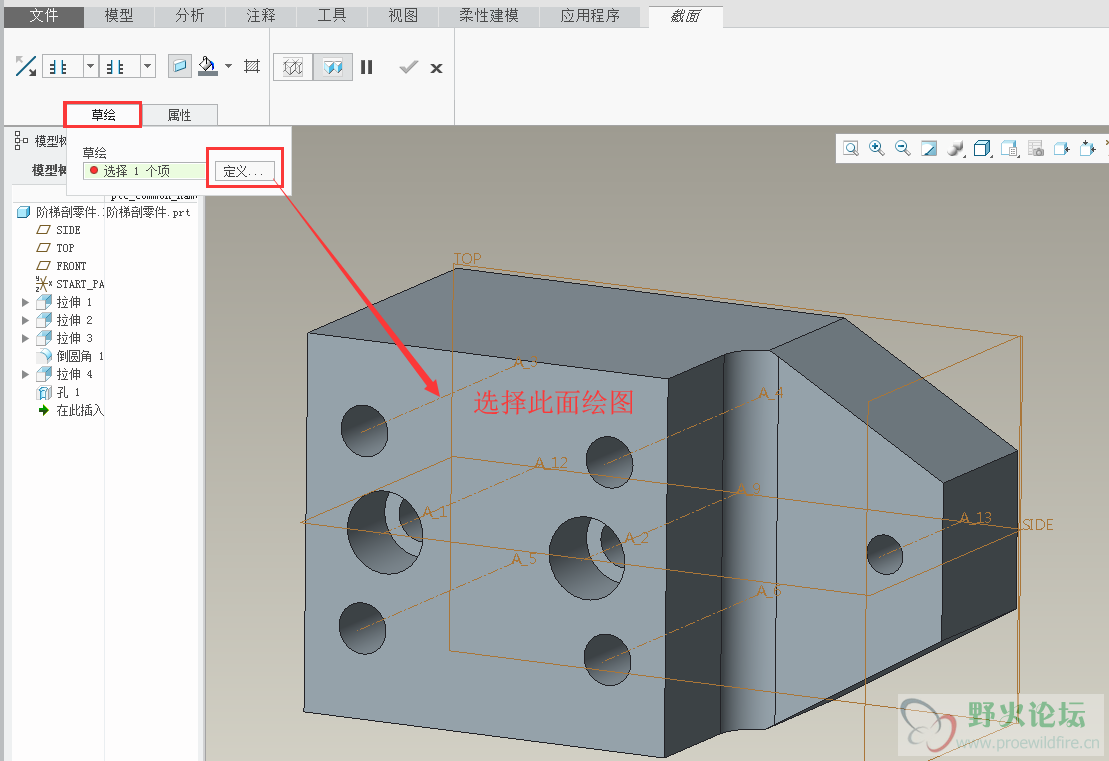The height and width of the screenshot is (761, 1109).
Task: Open the 属性 panel tab
Action: [180, 115]
